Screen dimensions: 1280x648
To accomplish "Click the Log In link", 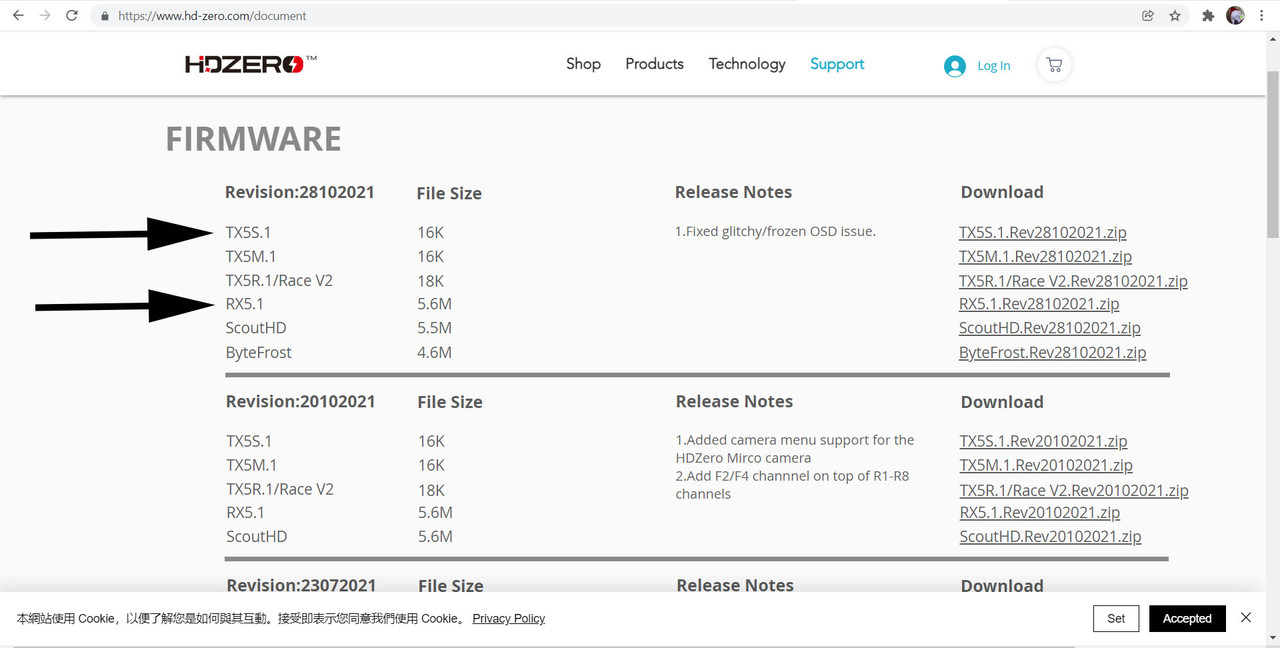I will coord(993,66).
